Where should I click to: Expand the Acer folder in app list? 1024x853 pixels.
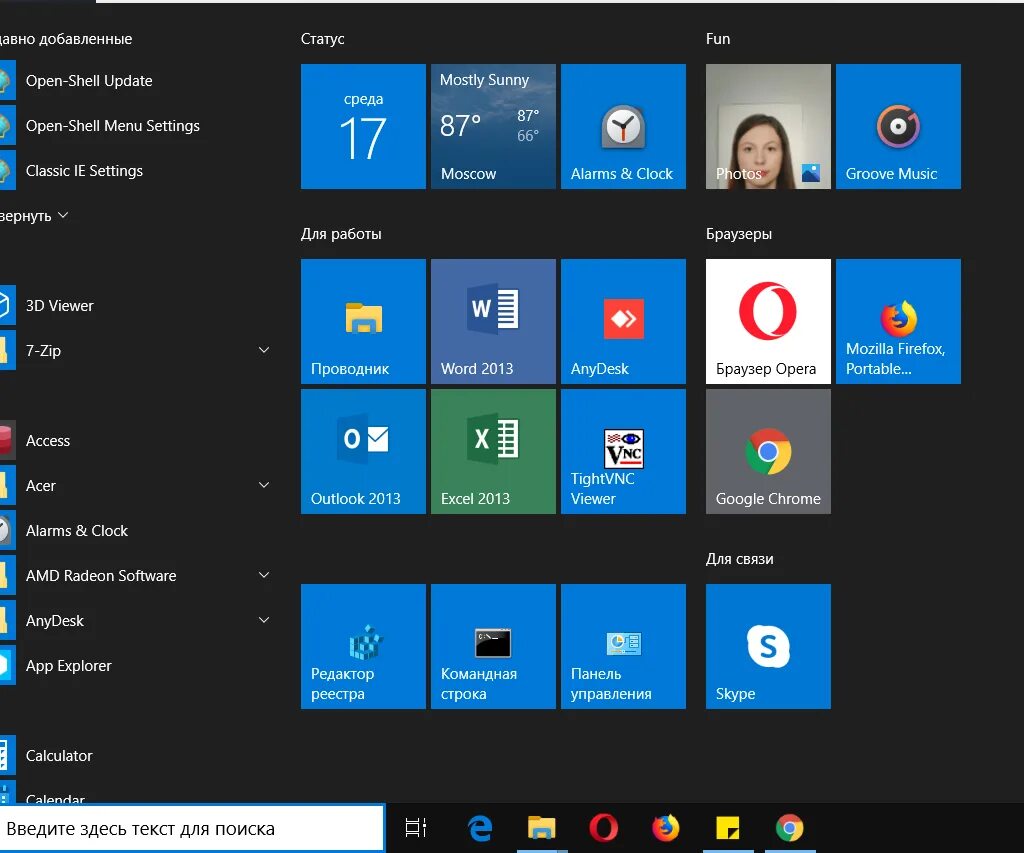pos(264,485)
